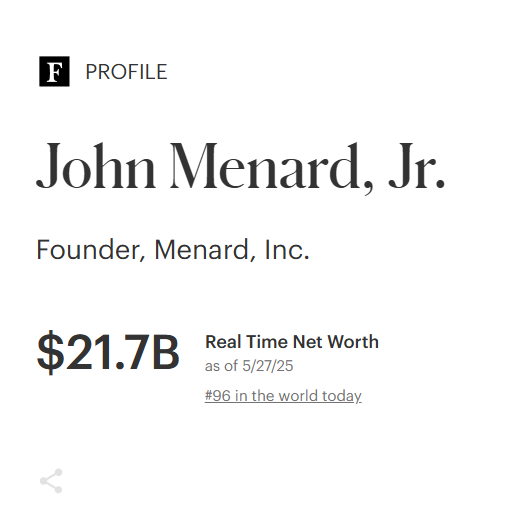Follow the #96 in the world today link
Screen dimensions: 508x532
coord(283,396)
